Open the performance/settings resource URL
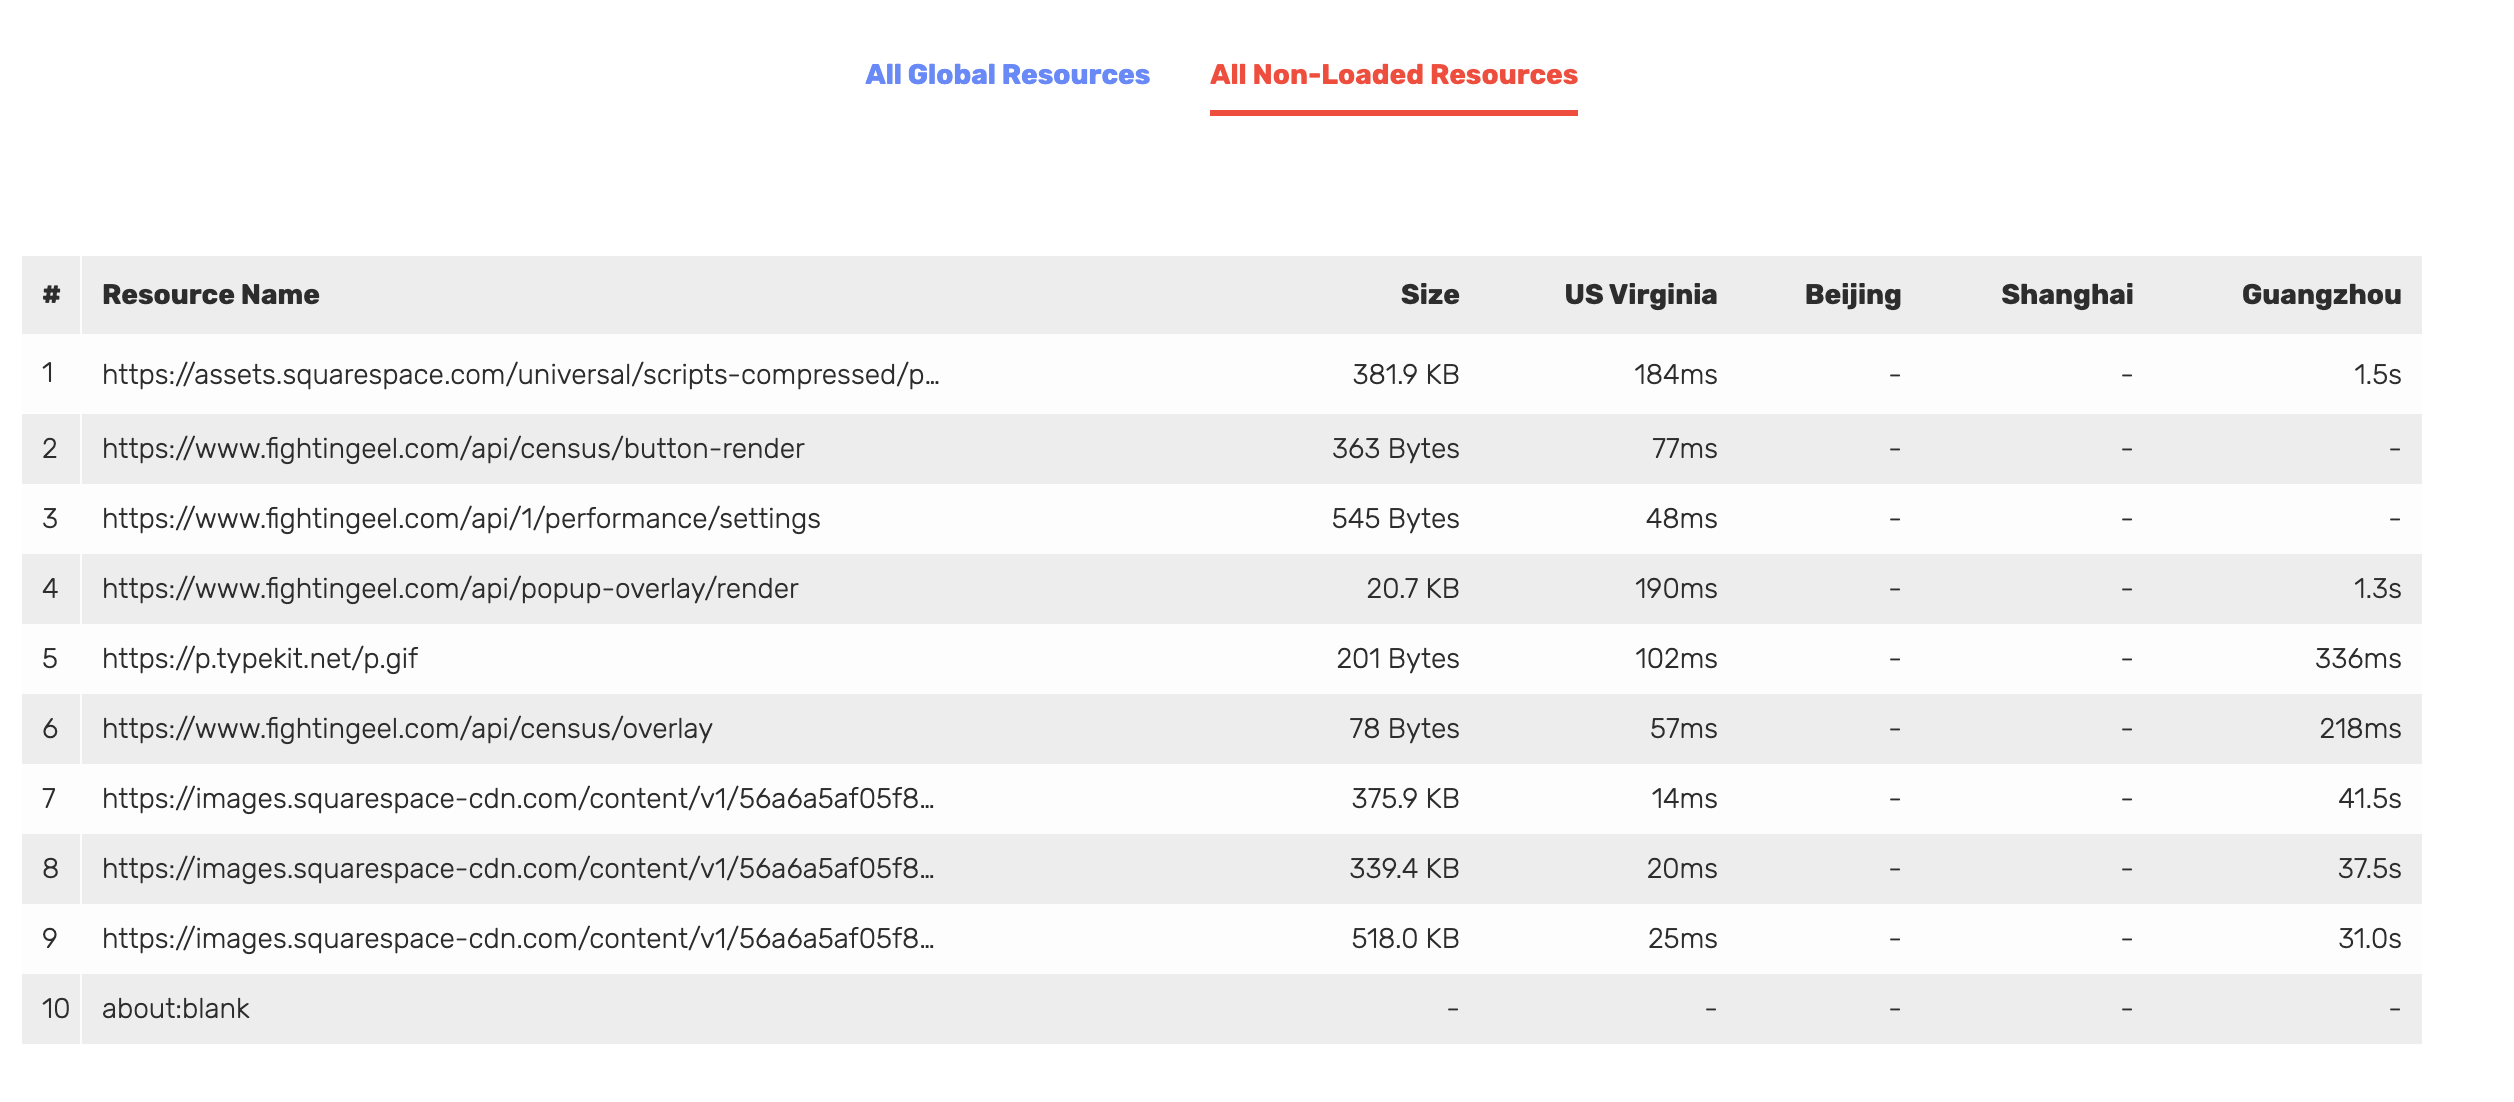Screen dimensions: 2514x1102 point(461,519)
